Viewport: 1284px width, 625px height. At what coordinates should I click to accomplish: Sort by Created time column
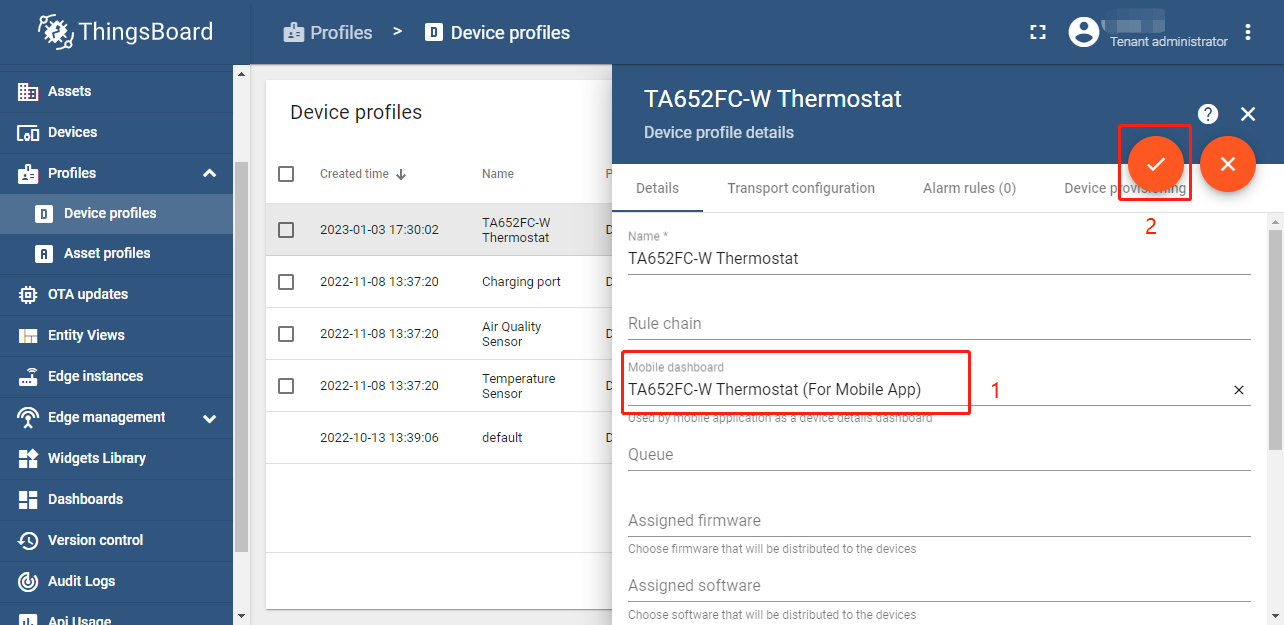(363, 174)
